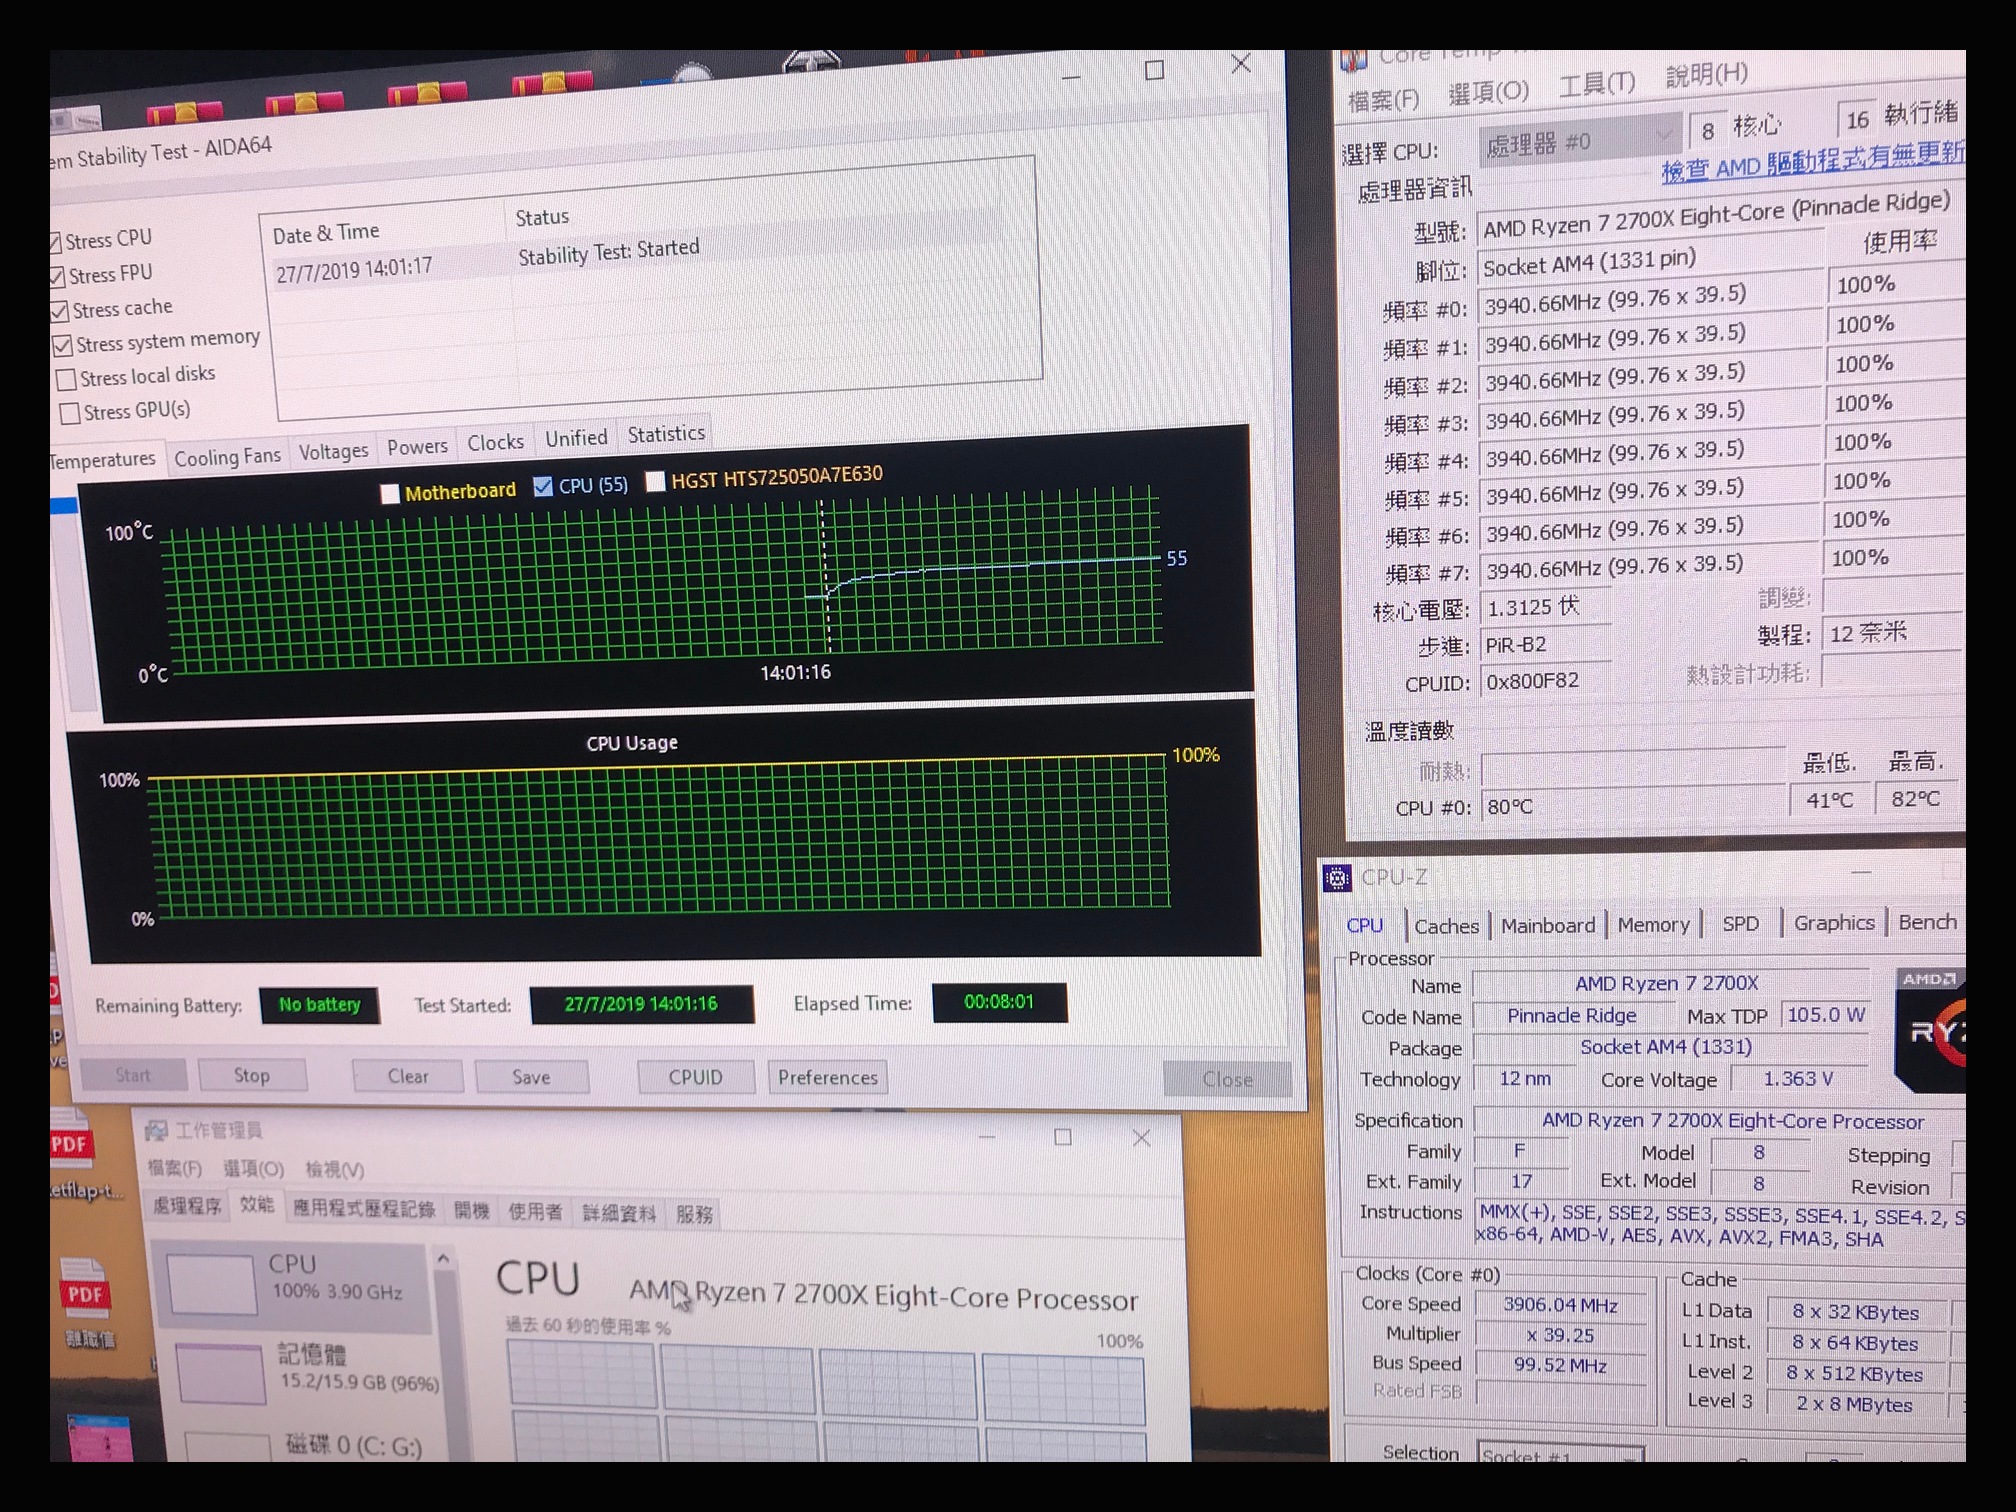2016x1512 pixels.
Task: Open Core Temp 工具(T) menu
Action: (x=1596, y=84)
